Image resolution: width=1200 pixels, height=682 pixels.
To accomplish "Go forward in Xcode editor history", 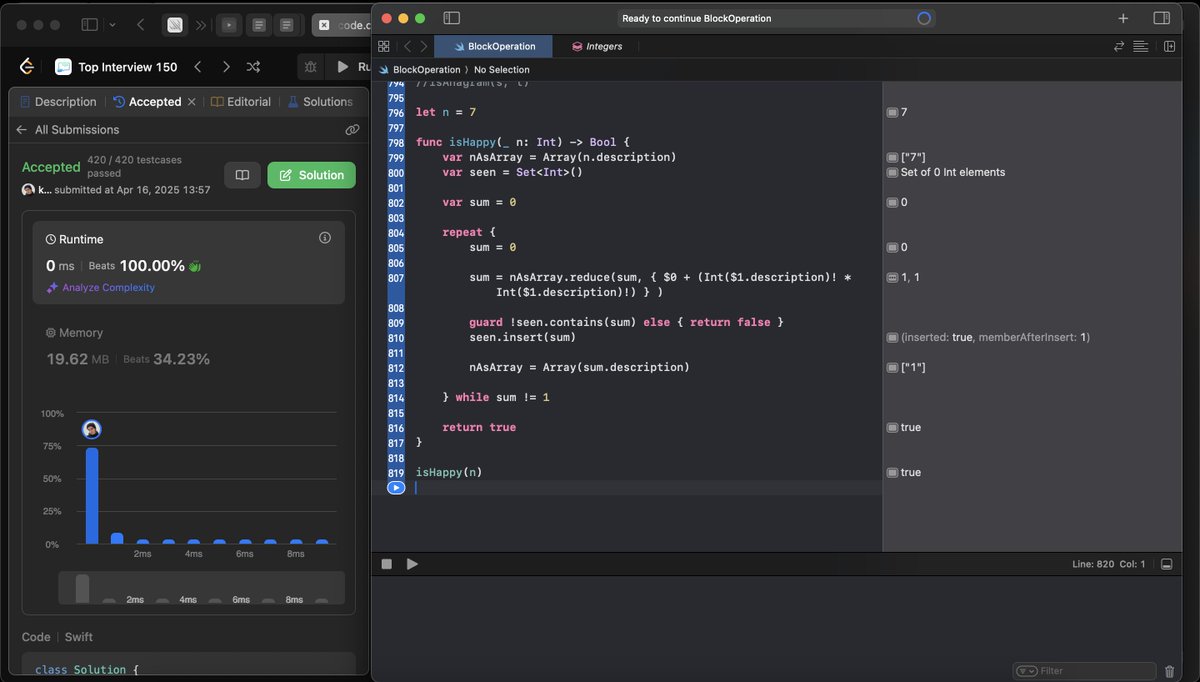I will (x=424, y=46).
